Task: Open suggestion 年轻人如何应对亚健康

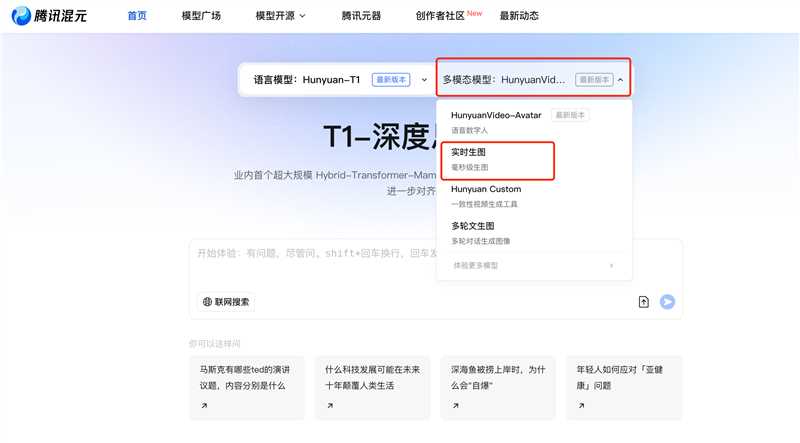Action: 624,387
